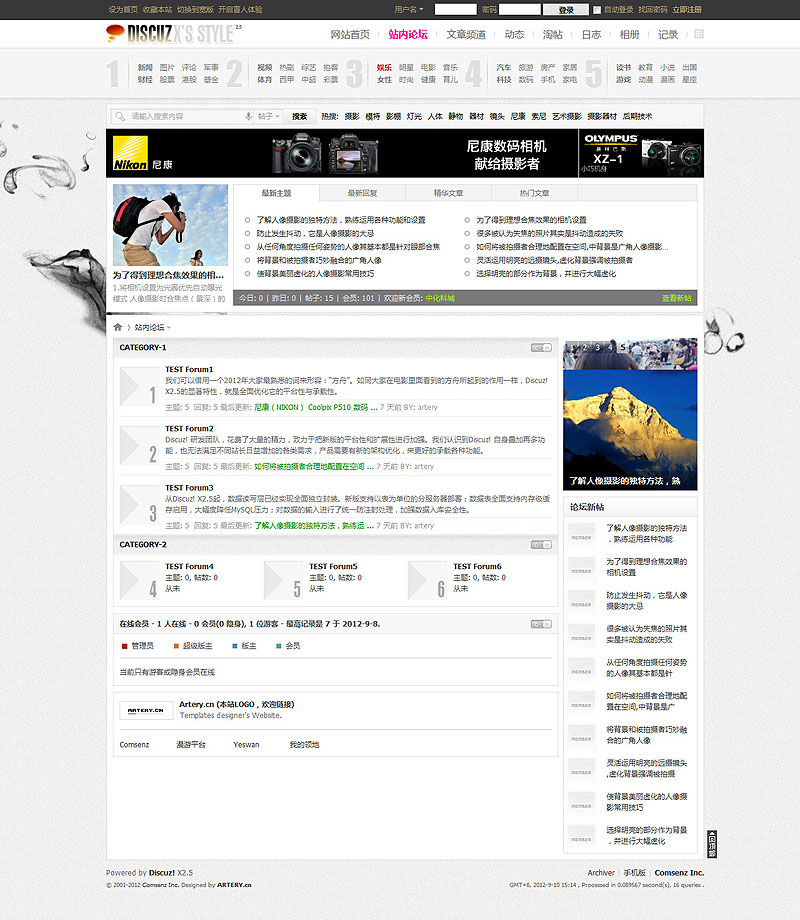The width and height of the screenshot is (800, 920).
Task: Switch to the 精华文章 tab
Action: click(x=448, y=193)
